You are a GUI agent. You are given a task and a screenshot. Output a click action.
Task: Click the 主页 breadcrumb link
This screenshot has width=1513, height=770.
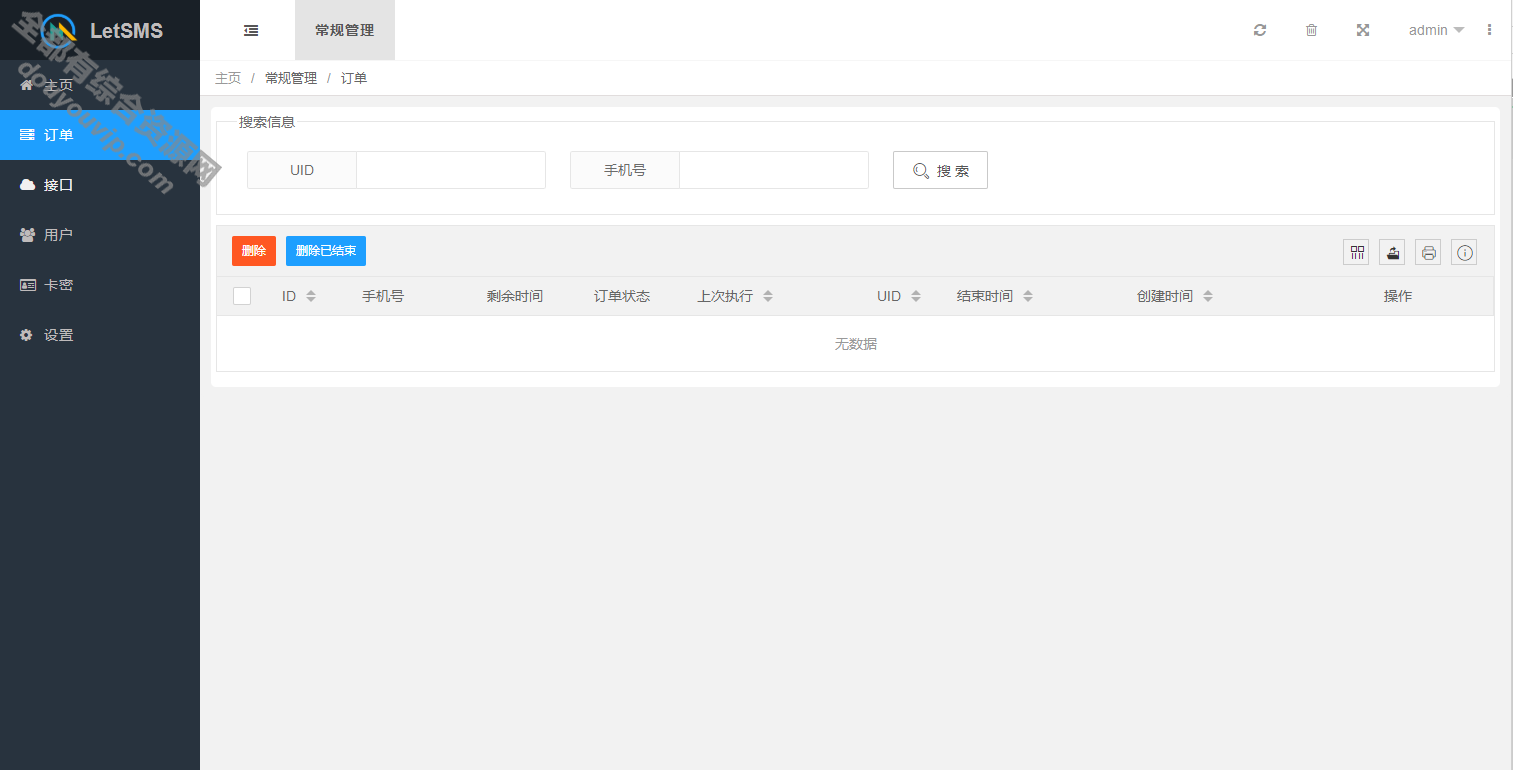coord(228,78)
